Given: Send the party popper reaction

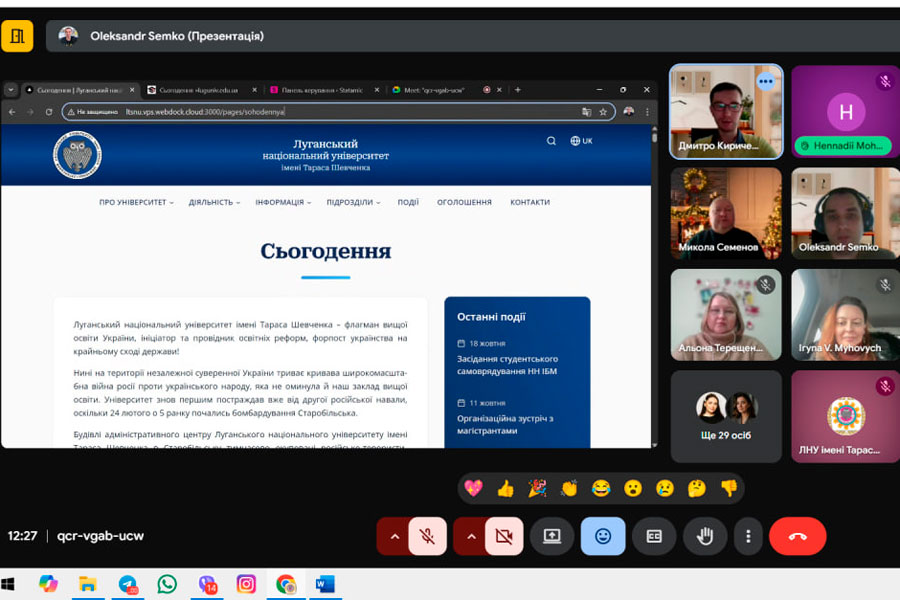Looking at the screenshot, I should pos(537,488).
